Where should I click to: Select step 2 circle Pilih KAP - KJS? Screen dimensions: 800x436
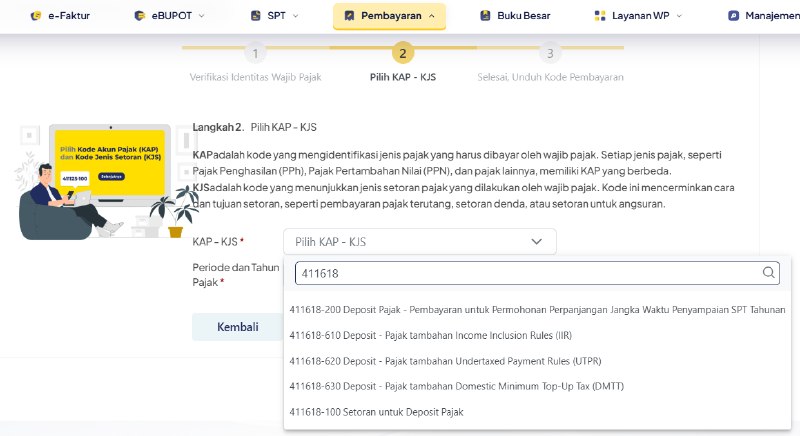pos(403,53)
